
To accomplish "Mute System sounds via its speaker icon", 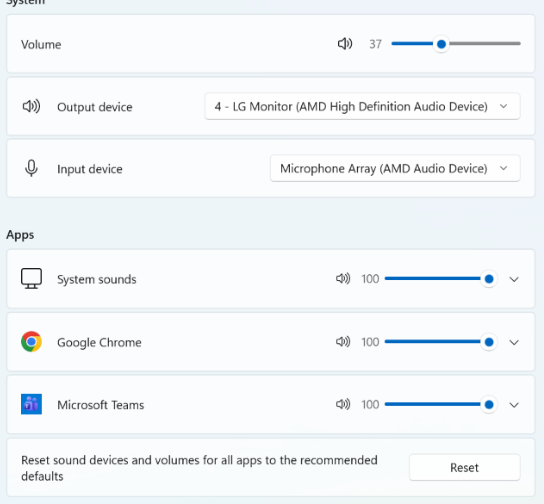I will tap(343, 279).
